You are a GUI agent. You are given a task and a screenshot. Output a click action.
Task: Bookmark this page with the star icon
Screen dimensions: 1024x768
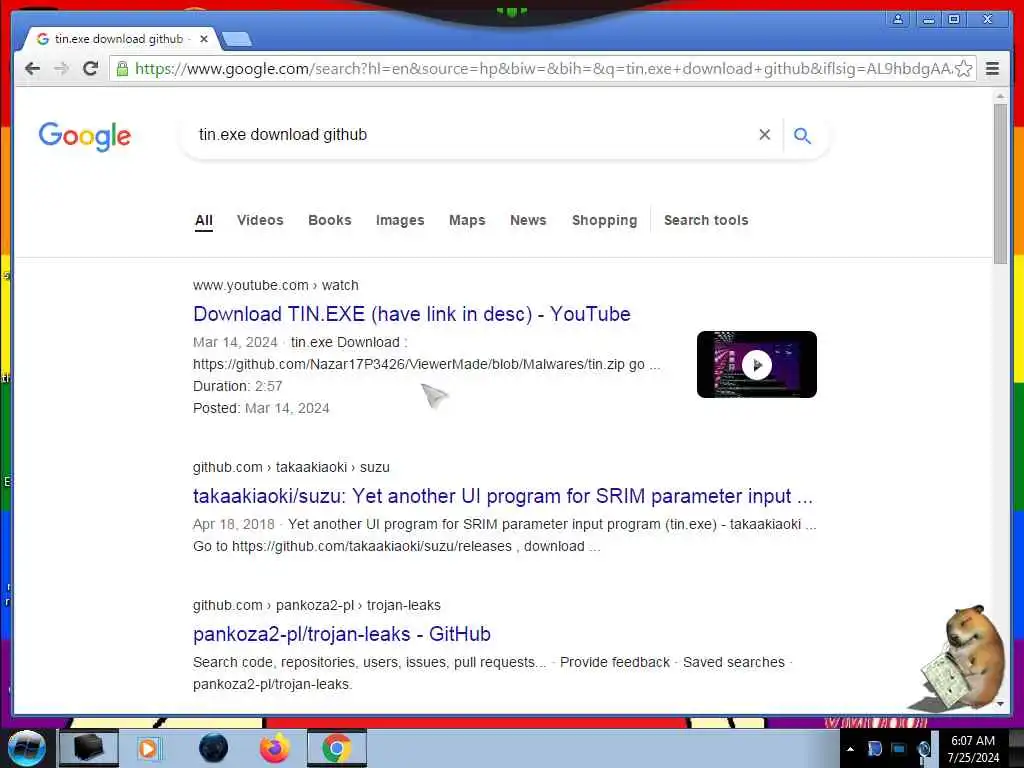963,69
